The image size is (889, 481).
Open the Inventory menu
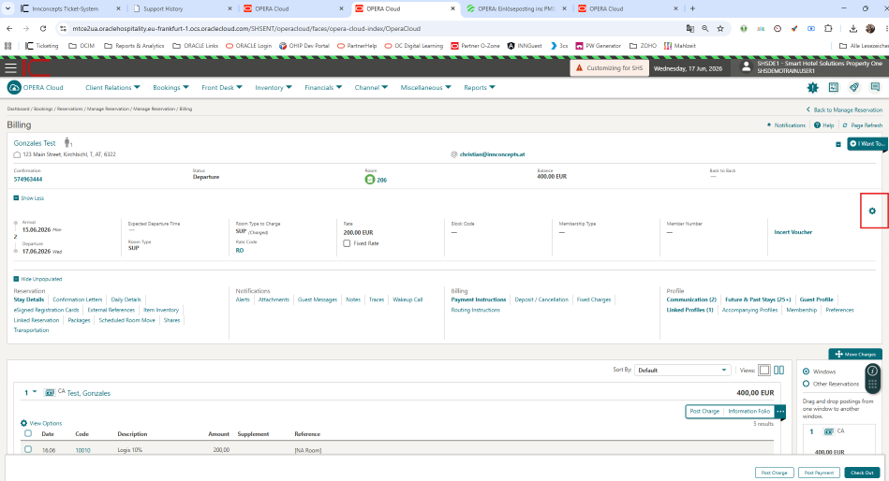tap(273, 87)
